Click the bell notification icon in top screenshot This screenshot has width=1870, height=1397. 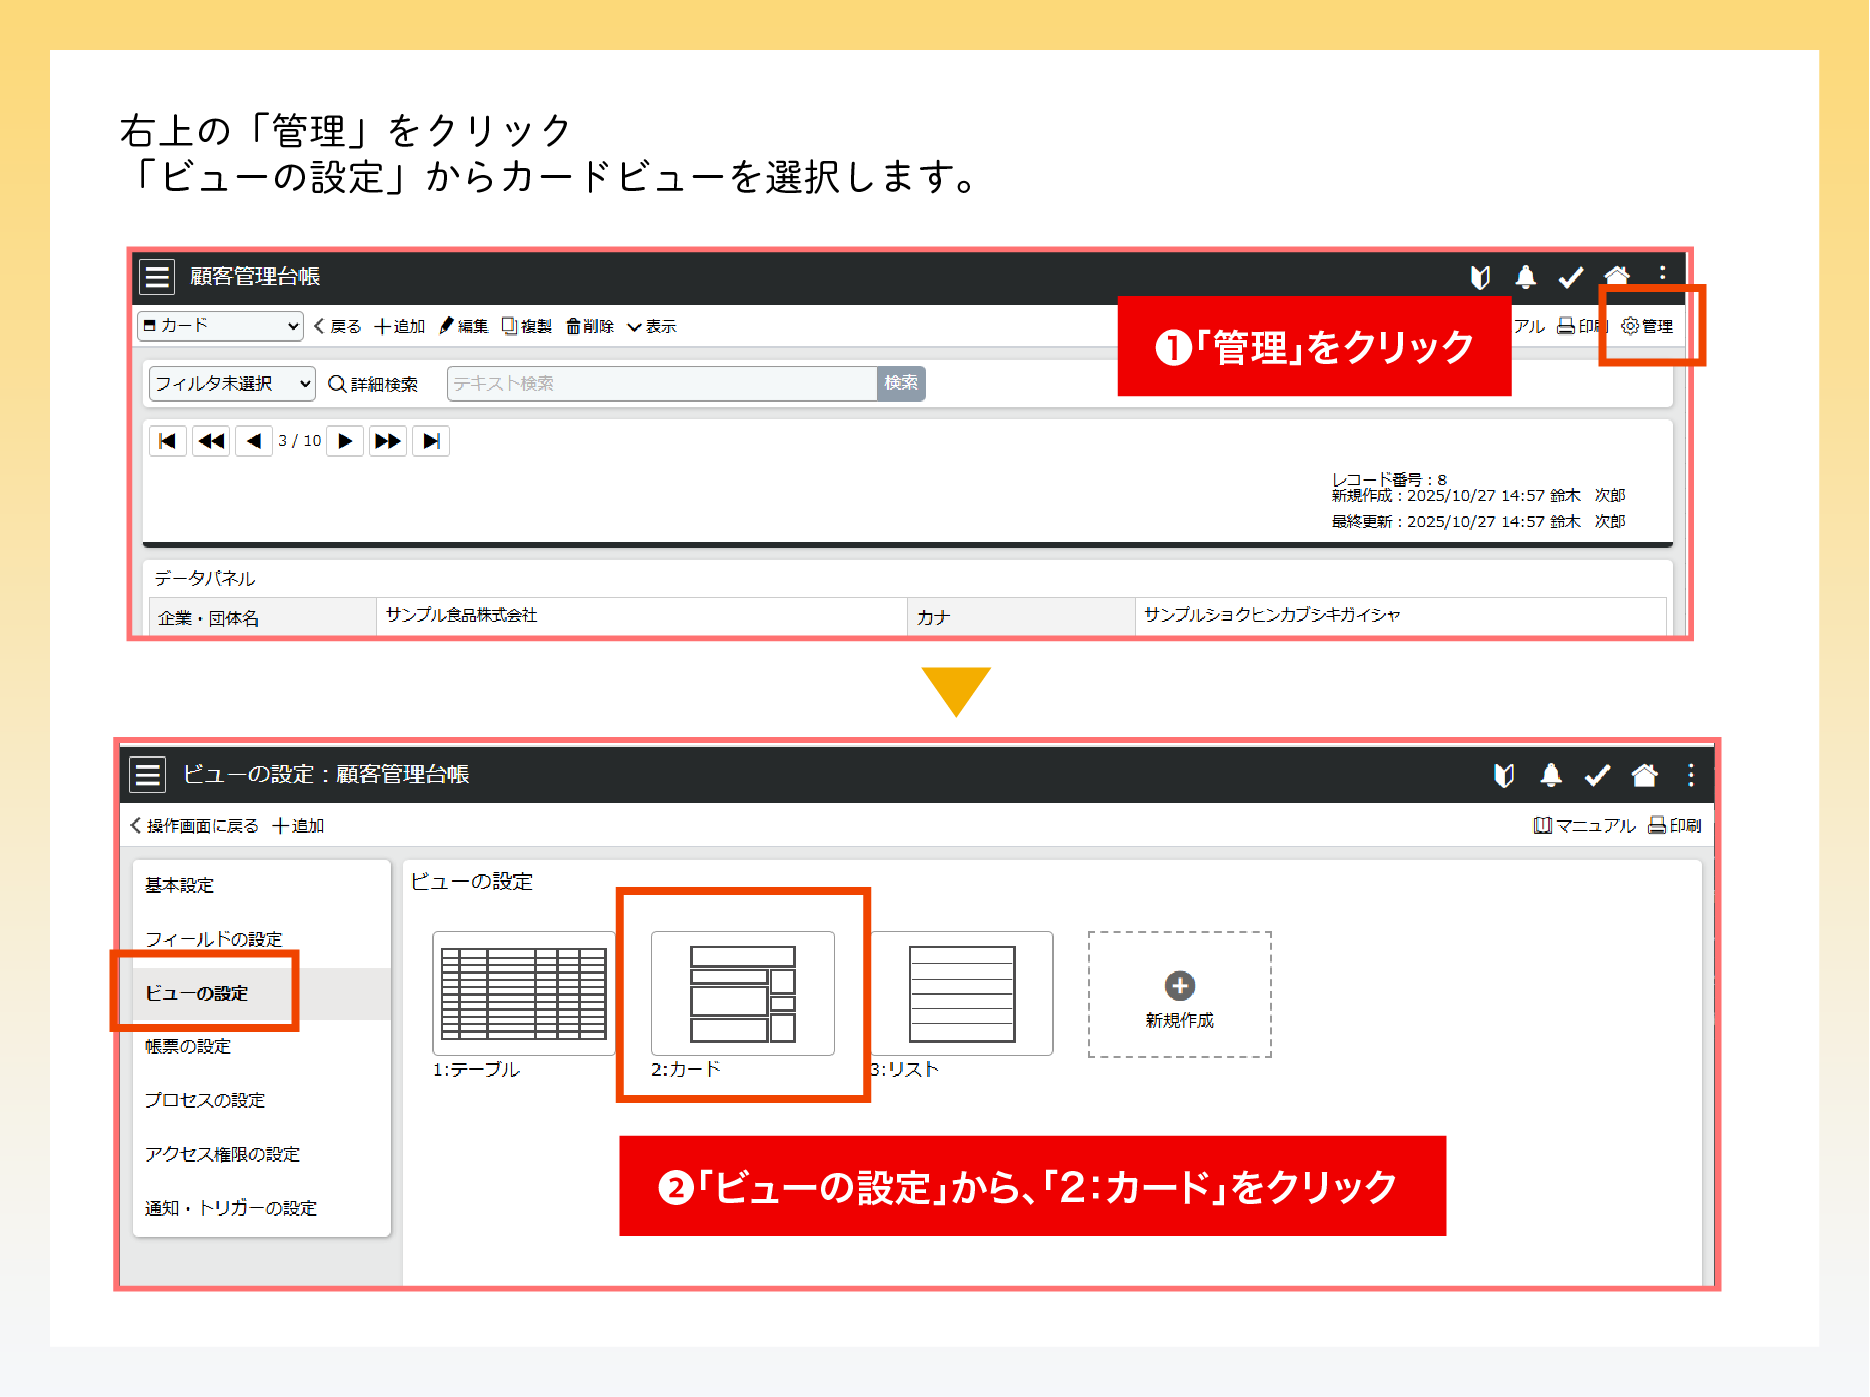(x=1525, y=277)
